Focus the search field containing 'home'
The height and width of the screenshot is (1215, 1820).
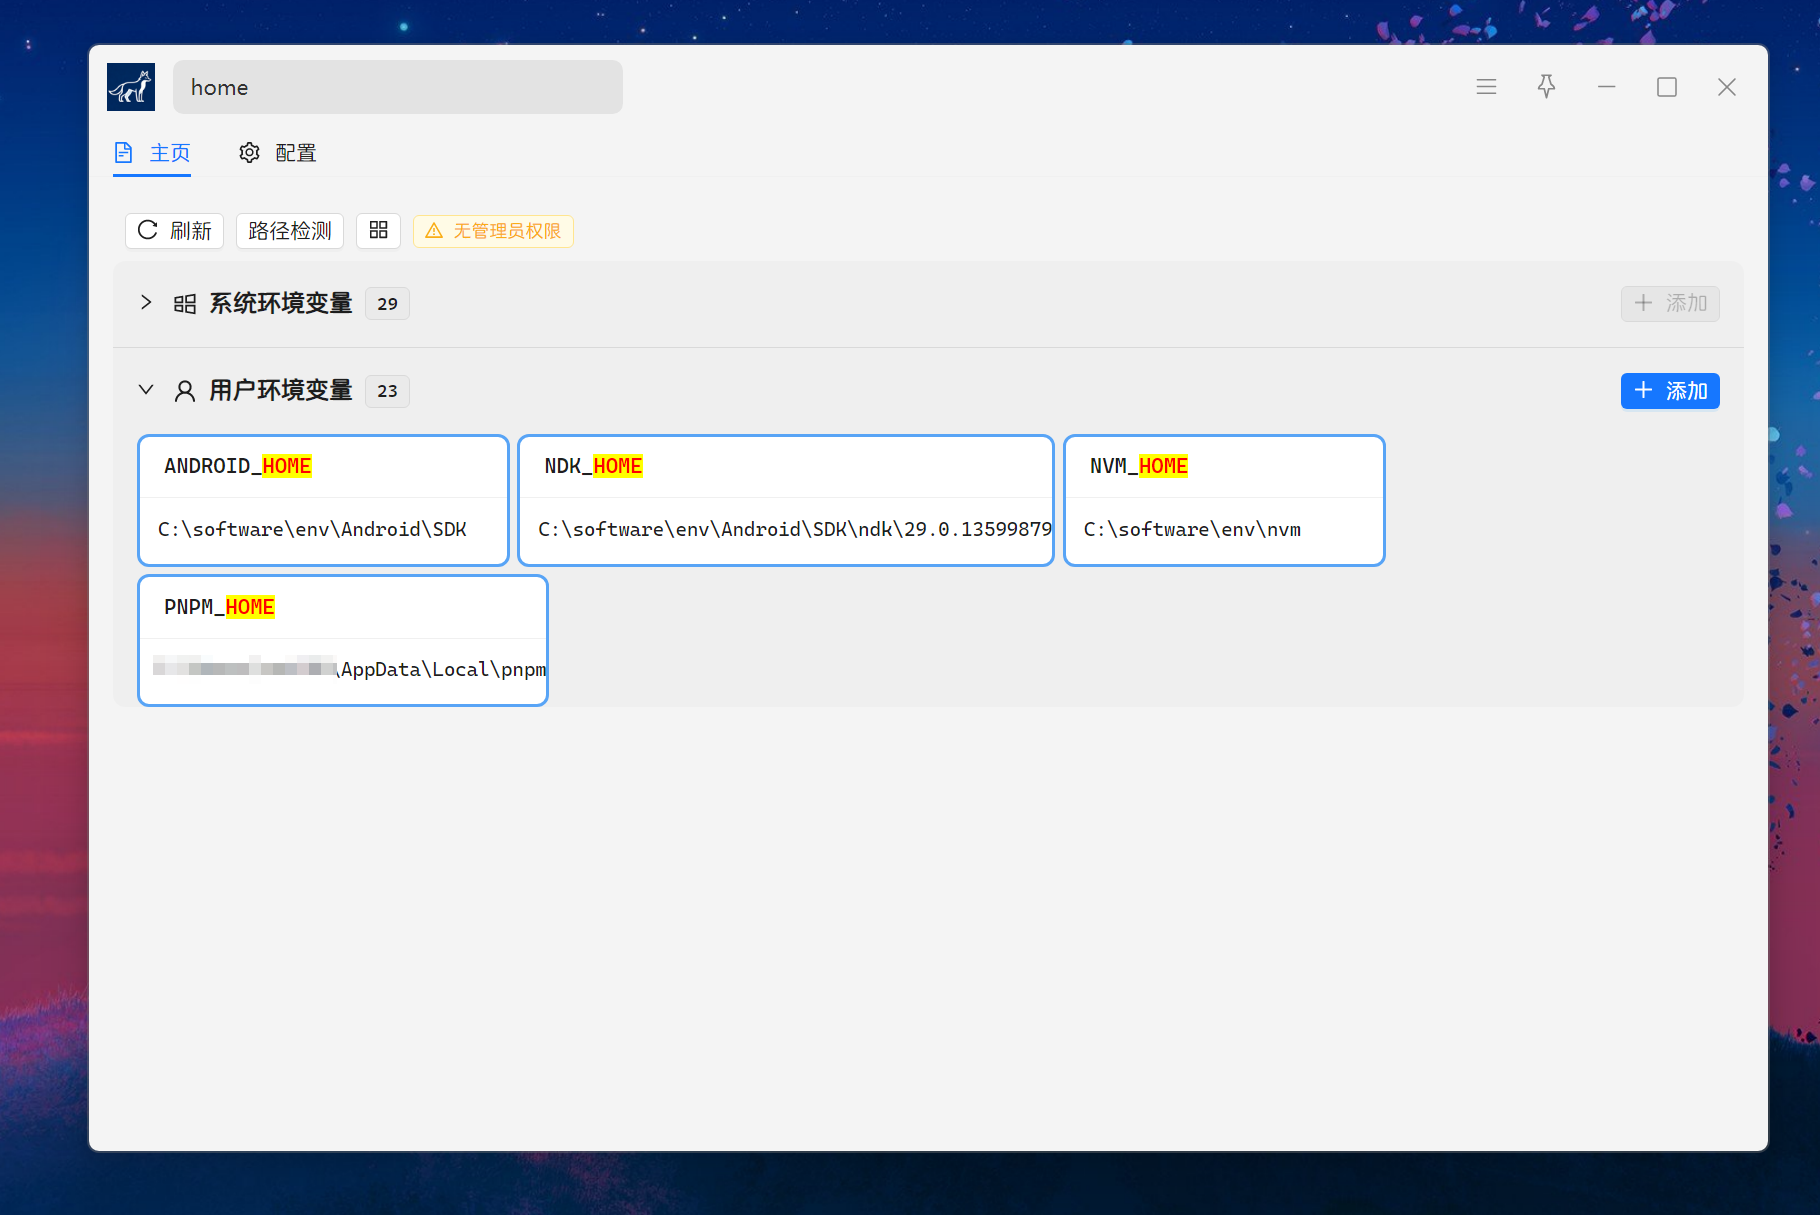coord(397,87)
